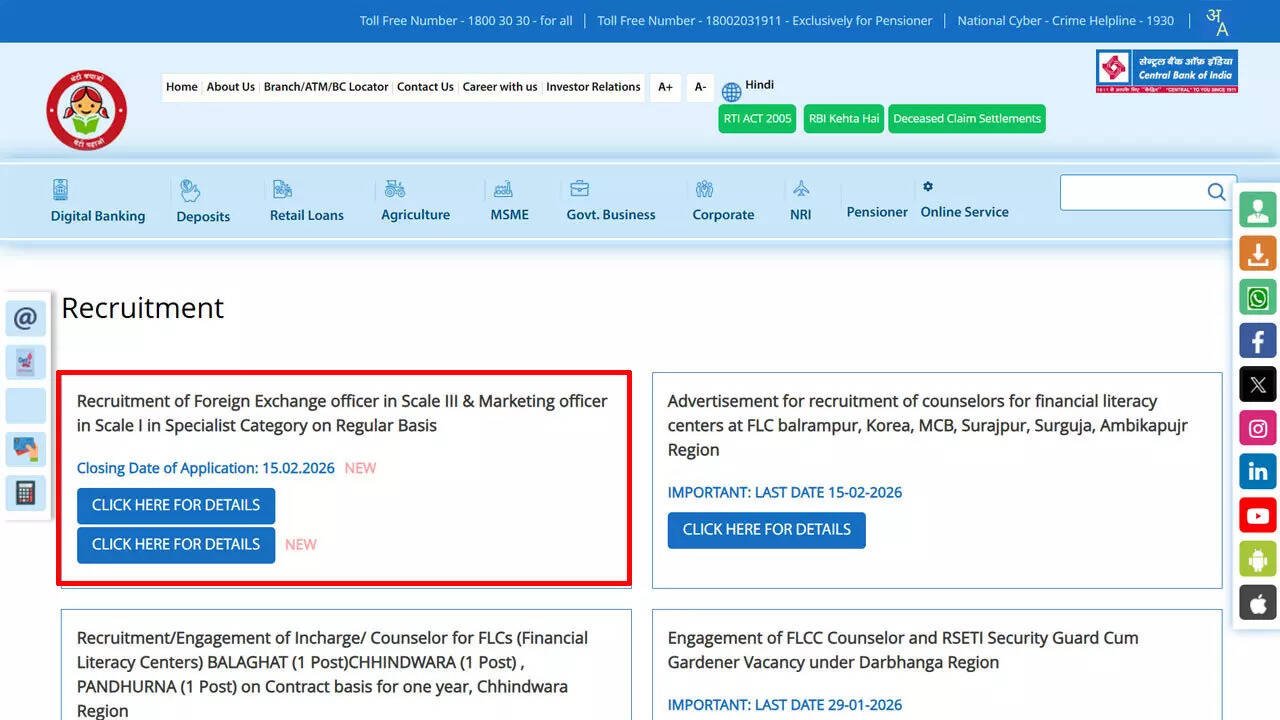Screen dimensions: 1280x720
Task: Go to Branch/ATM/BC Locator page
Action: (326, 87)
